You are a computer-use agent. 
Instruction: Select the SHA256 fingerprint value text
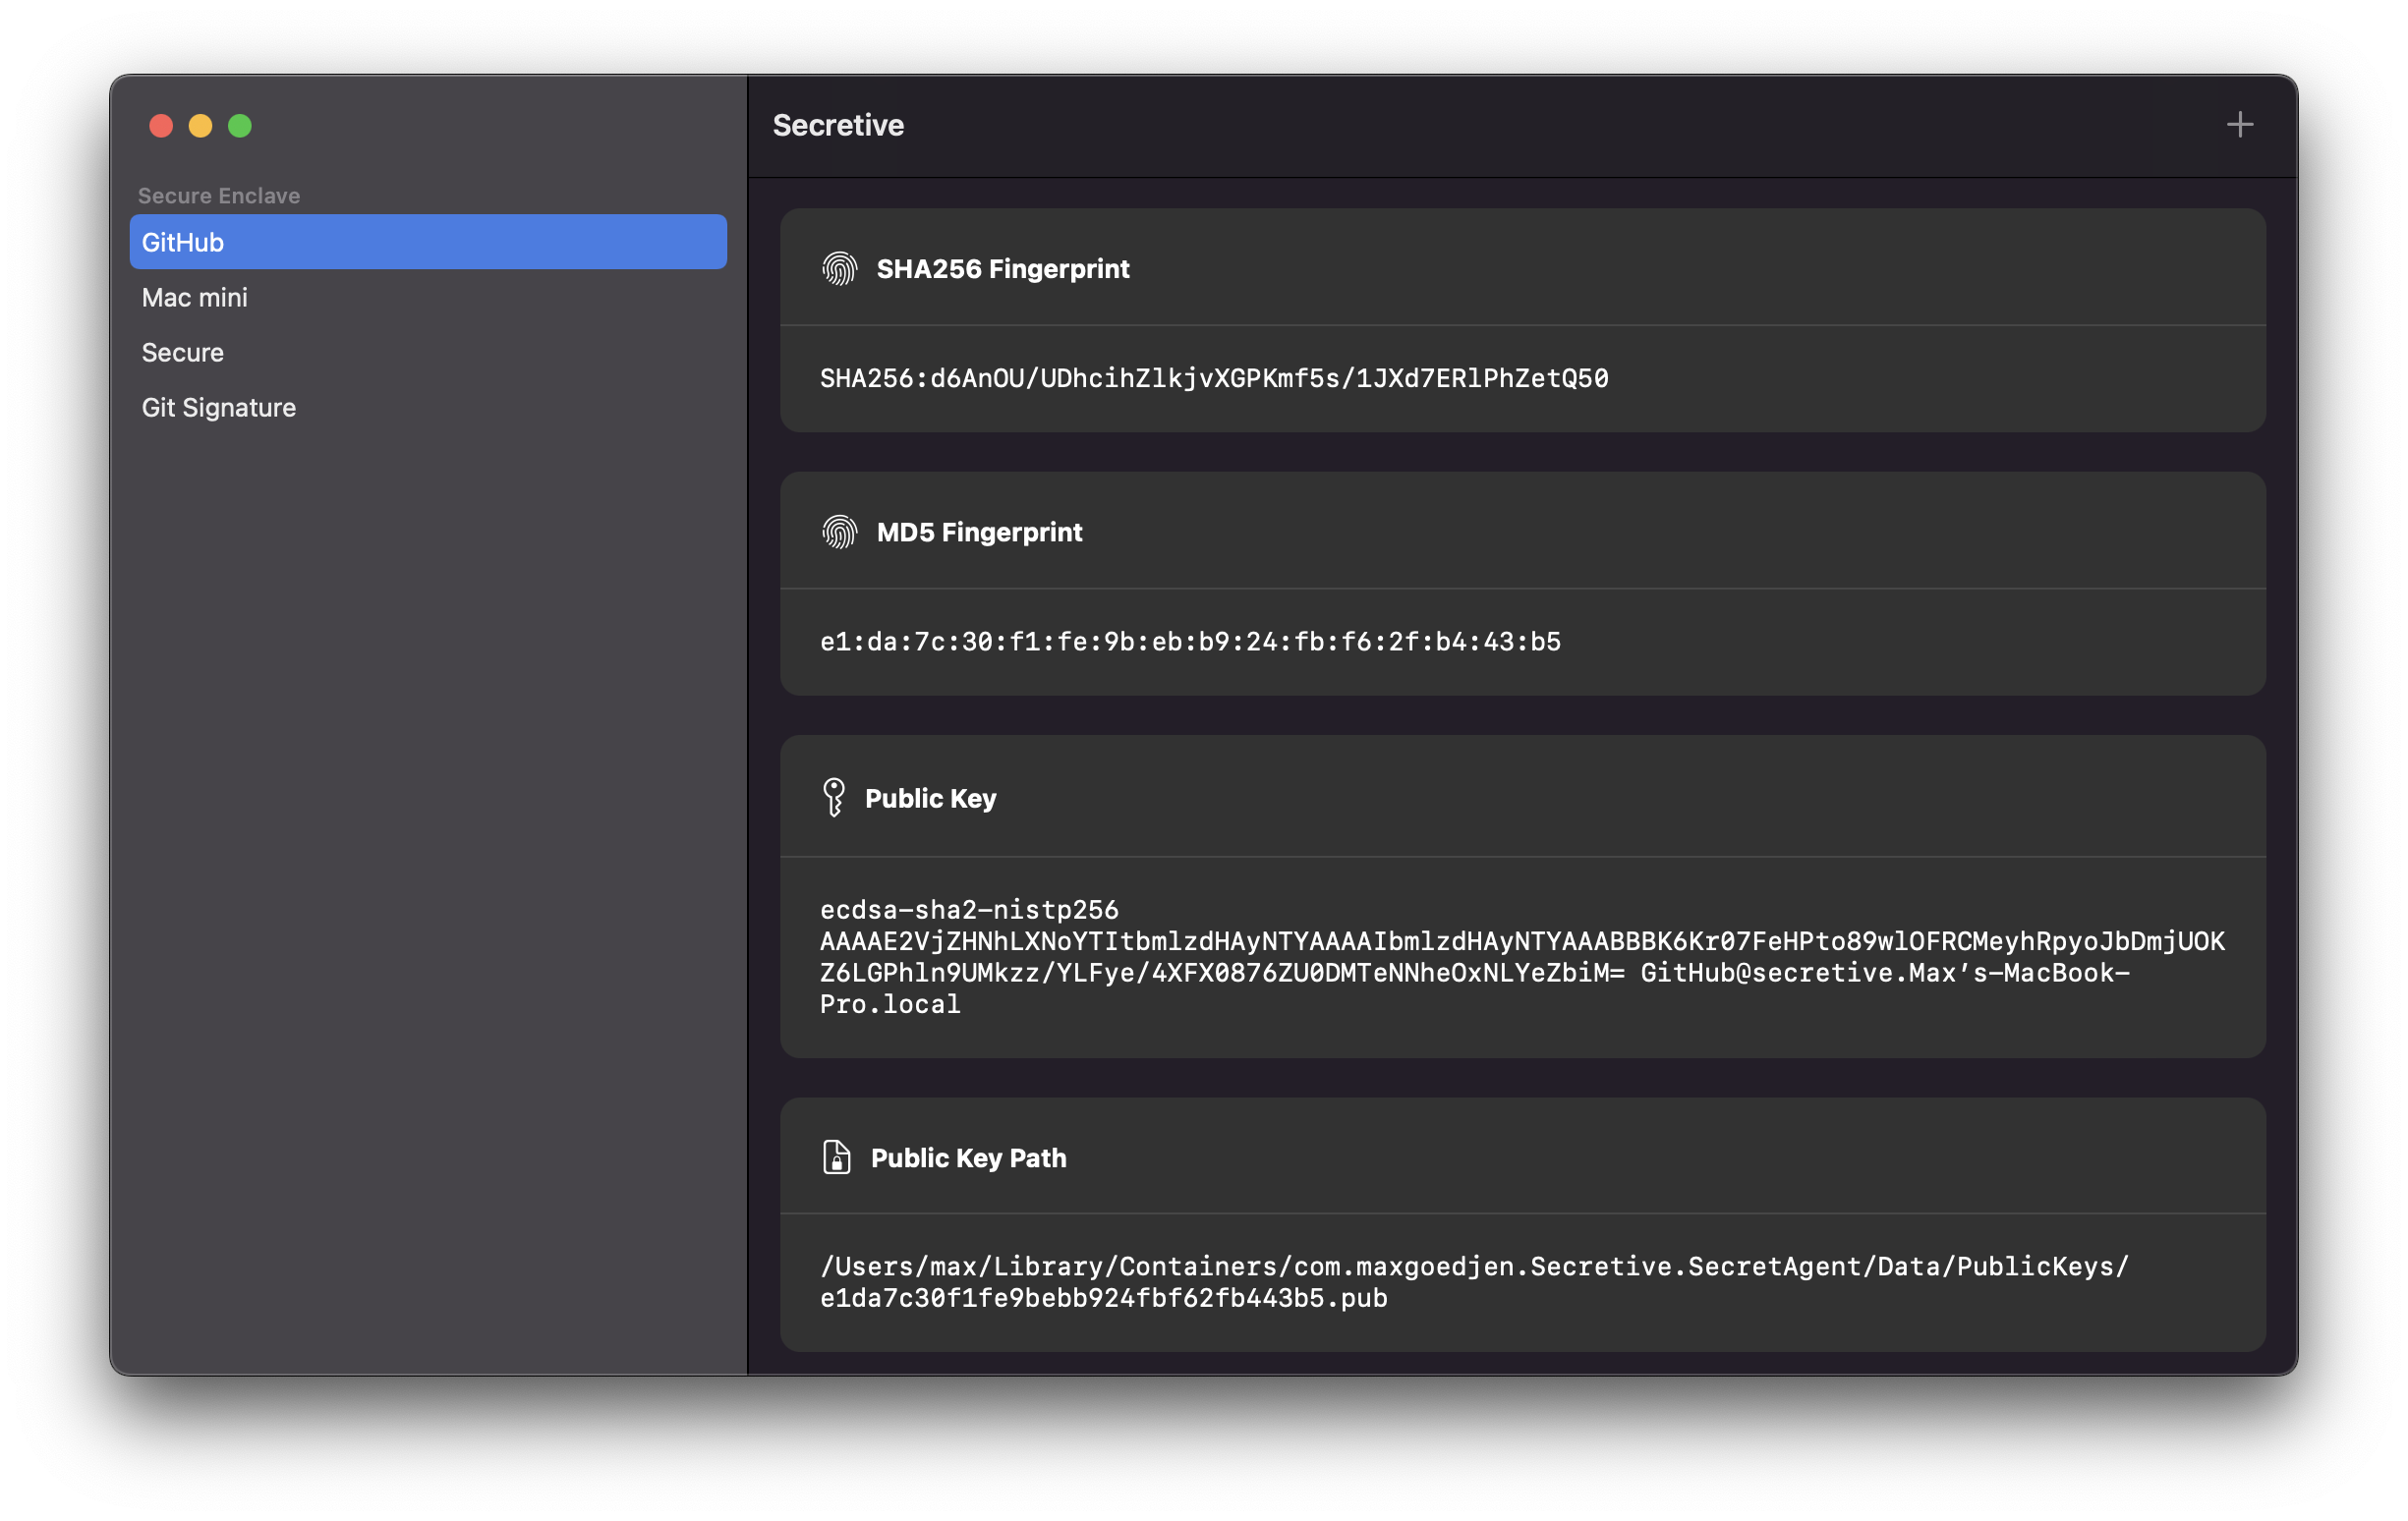1214,379
